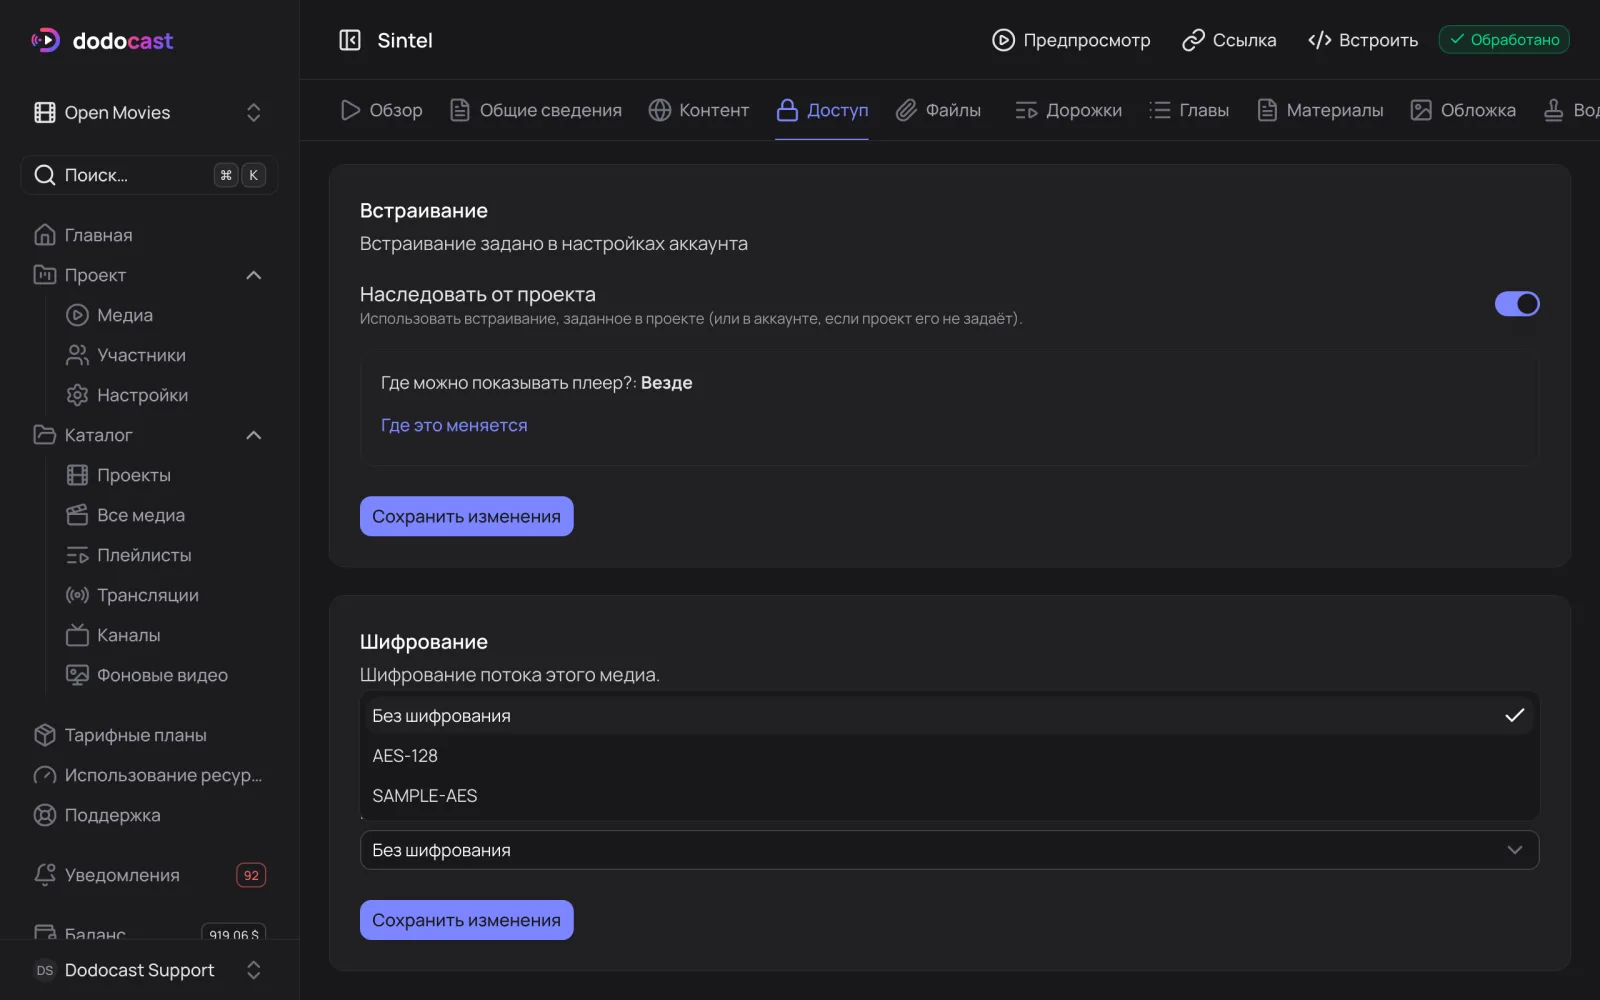This screenshot has width=1600, height=1000.
Task: Click the Поиск search field
Action: [148, 175]
